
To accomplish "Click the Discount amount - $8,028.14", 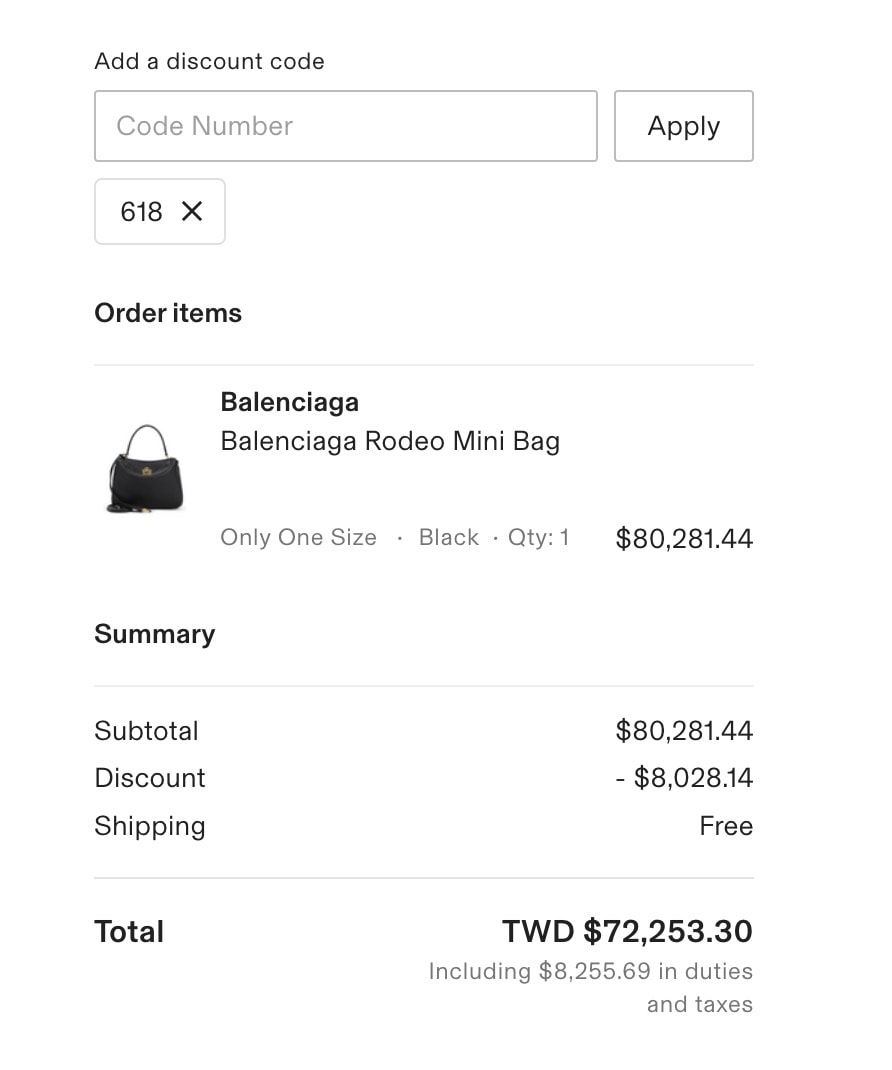I will point(684,778).
